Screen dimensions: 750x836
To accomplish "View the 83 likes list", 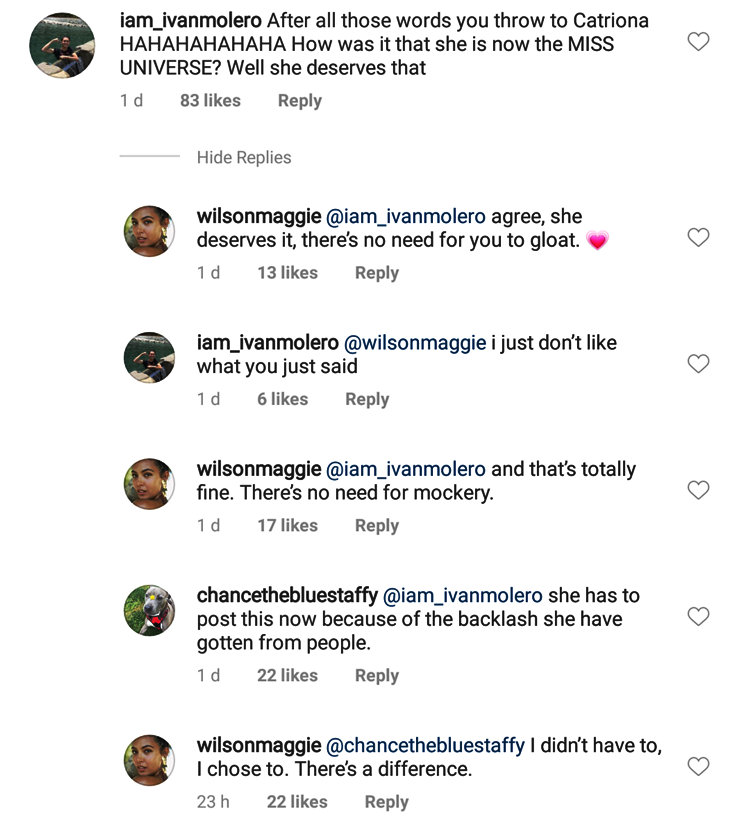I will pos(210,101).
